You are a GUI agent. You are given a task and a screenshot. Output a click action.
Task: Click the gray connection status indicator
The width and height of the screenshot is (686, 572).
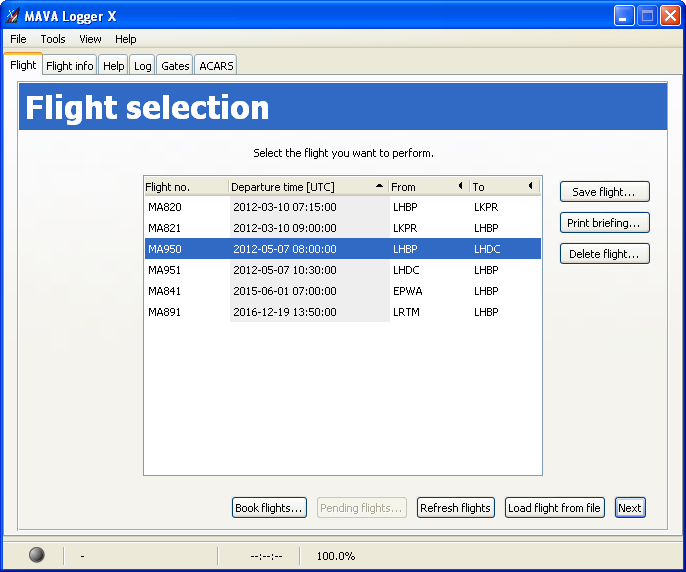(37, 554)
